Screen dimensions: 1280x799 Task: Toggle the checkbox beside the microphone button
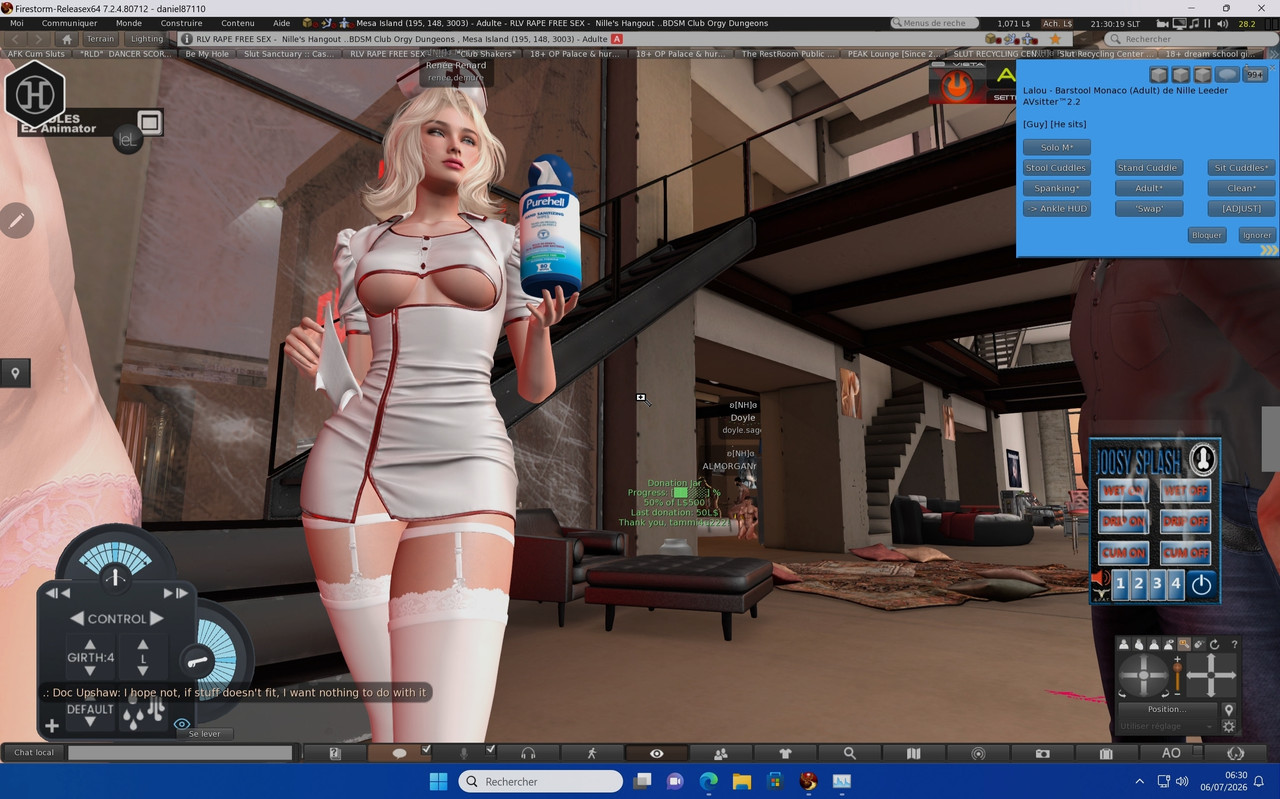tap(490, 749)
